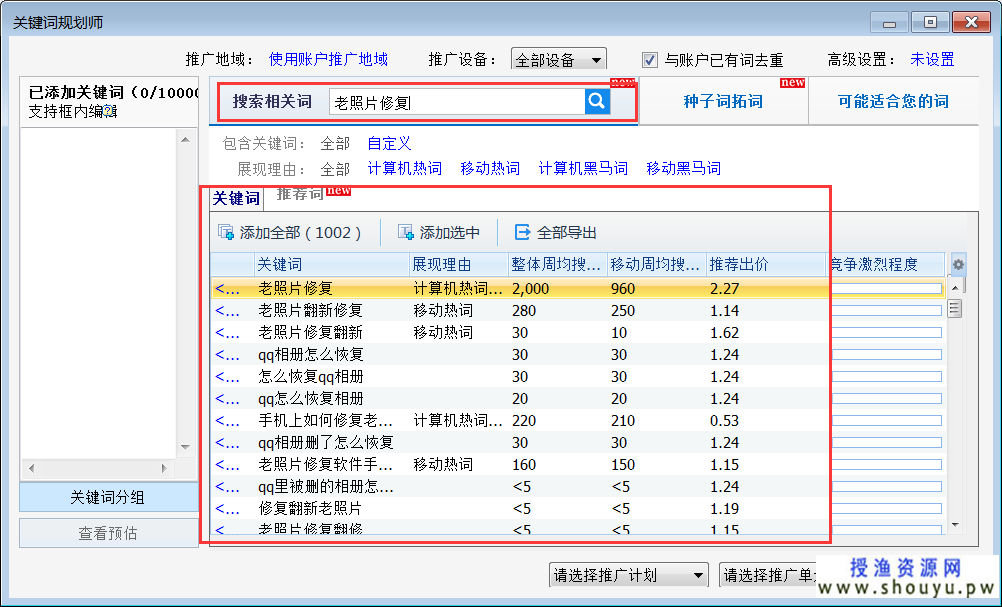Click the 添加选中 add-selected icon

point(406,233)
